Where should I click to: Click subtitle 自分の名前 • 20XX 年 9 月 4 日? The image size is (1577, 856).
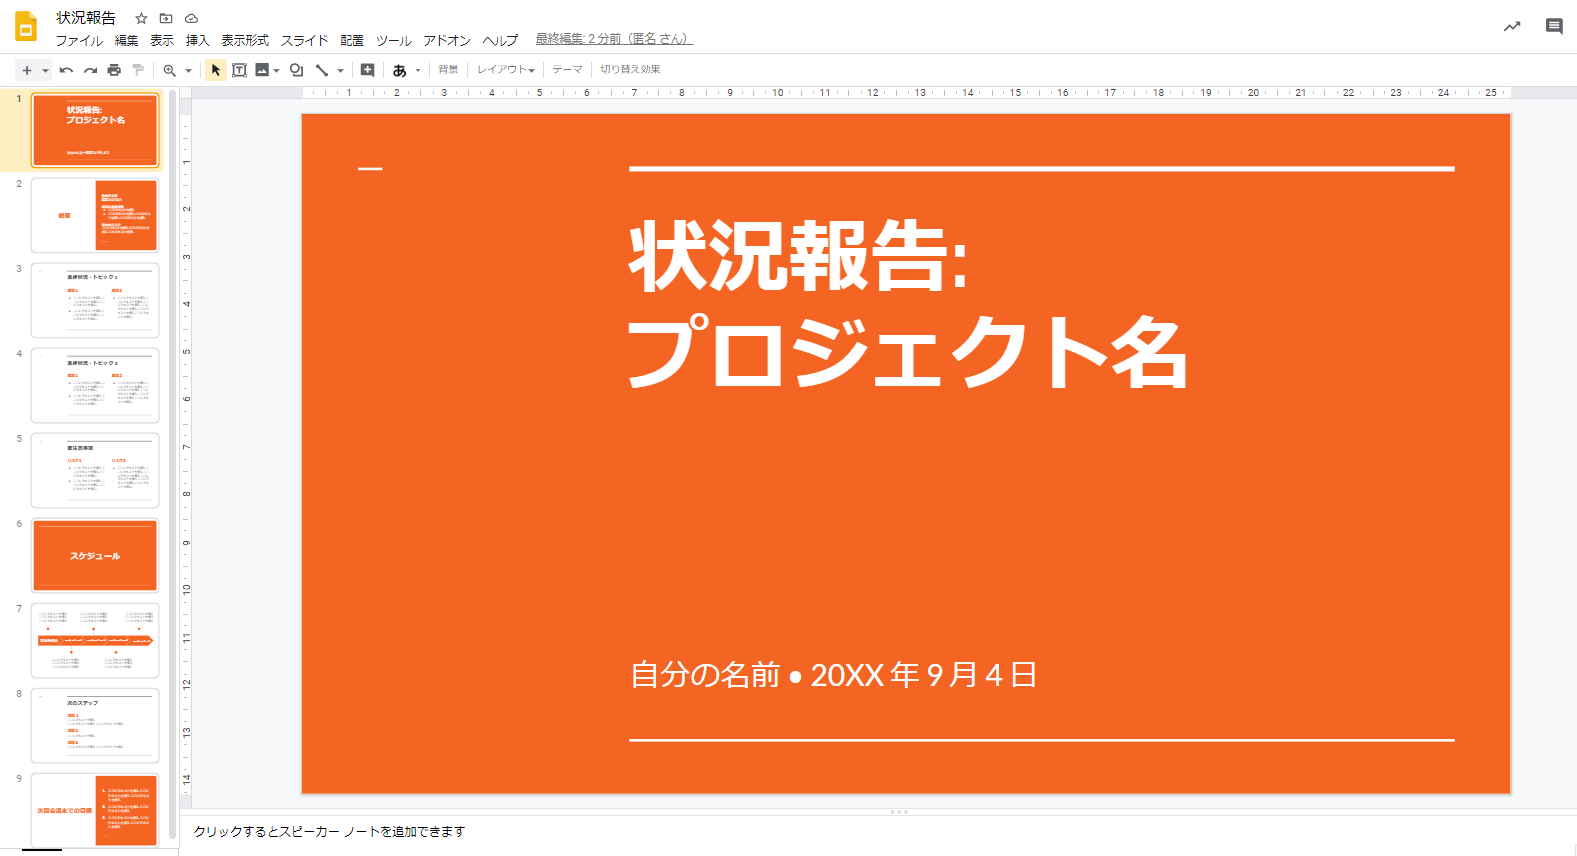tap(833, 675)
